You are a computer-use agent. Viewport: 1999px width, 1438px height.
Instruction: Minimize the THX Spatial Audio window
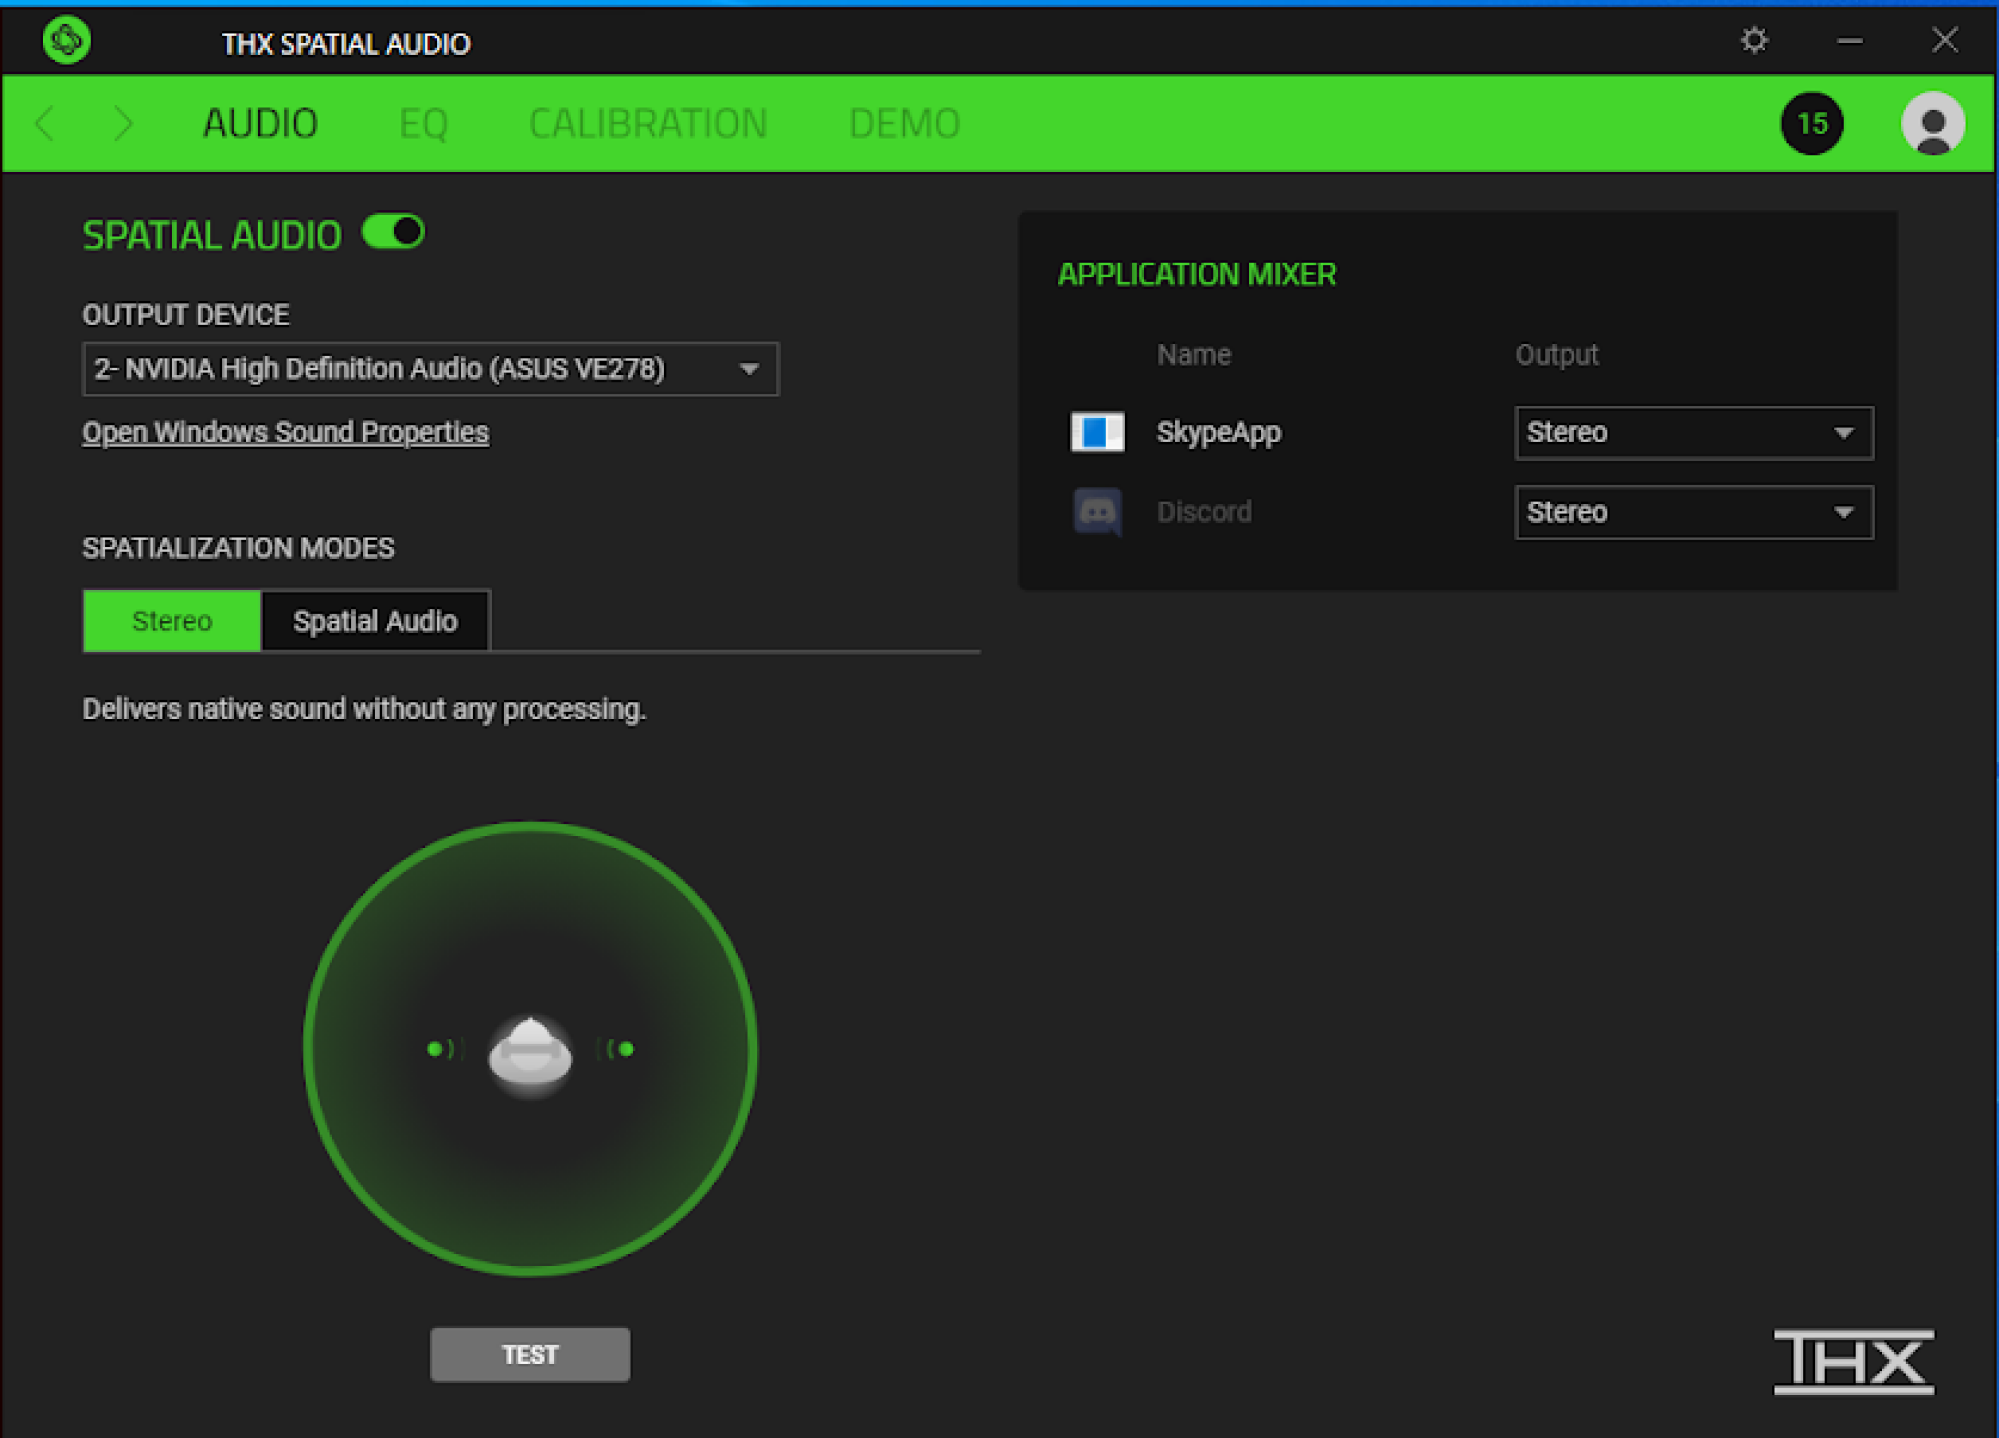tap(1849, 41)
